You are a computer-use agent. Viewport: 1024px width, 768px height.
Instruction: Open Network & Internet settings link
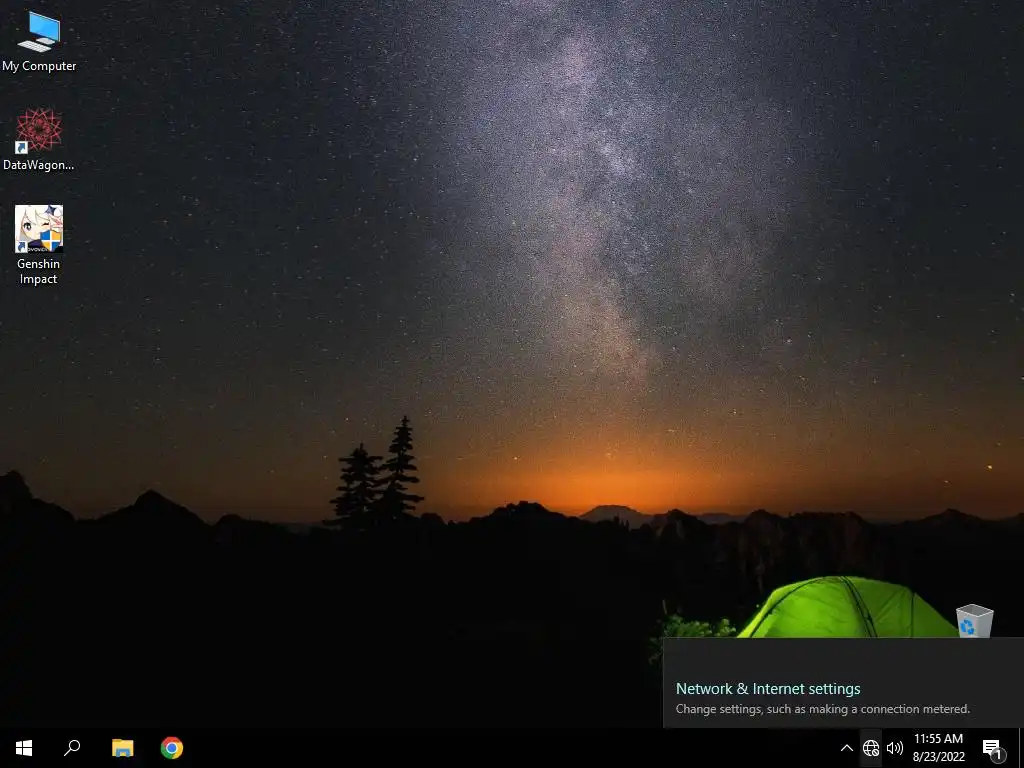(x=768, y=688)
